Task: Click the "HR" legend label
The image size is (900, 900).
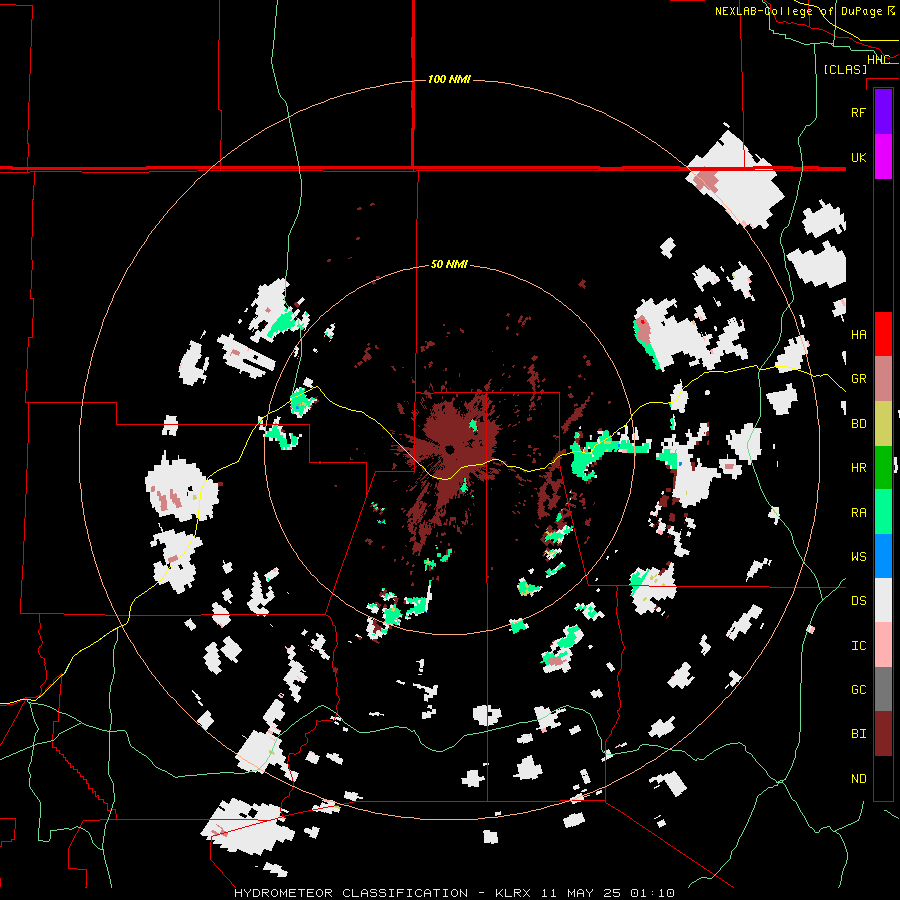Action: tap(858, 468)
